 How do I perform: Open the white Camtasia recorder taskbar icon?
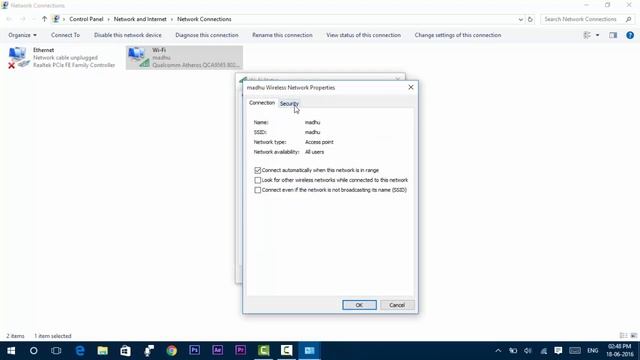[x=287, y=350]
